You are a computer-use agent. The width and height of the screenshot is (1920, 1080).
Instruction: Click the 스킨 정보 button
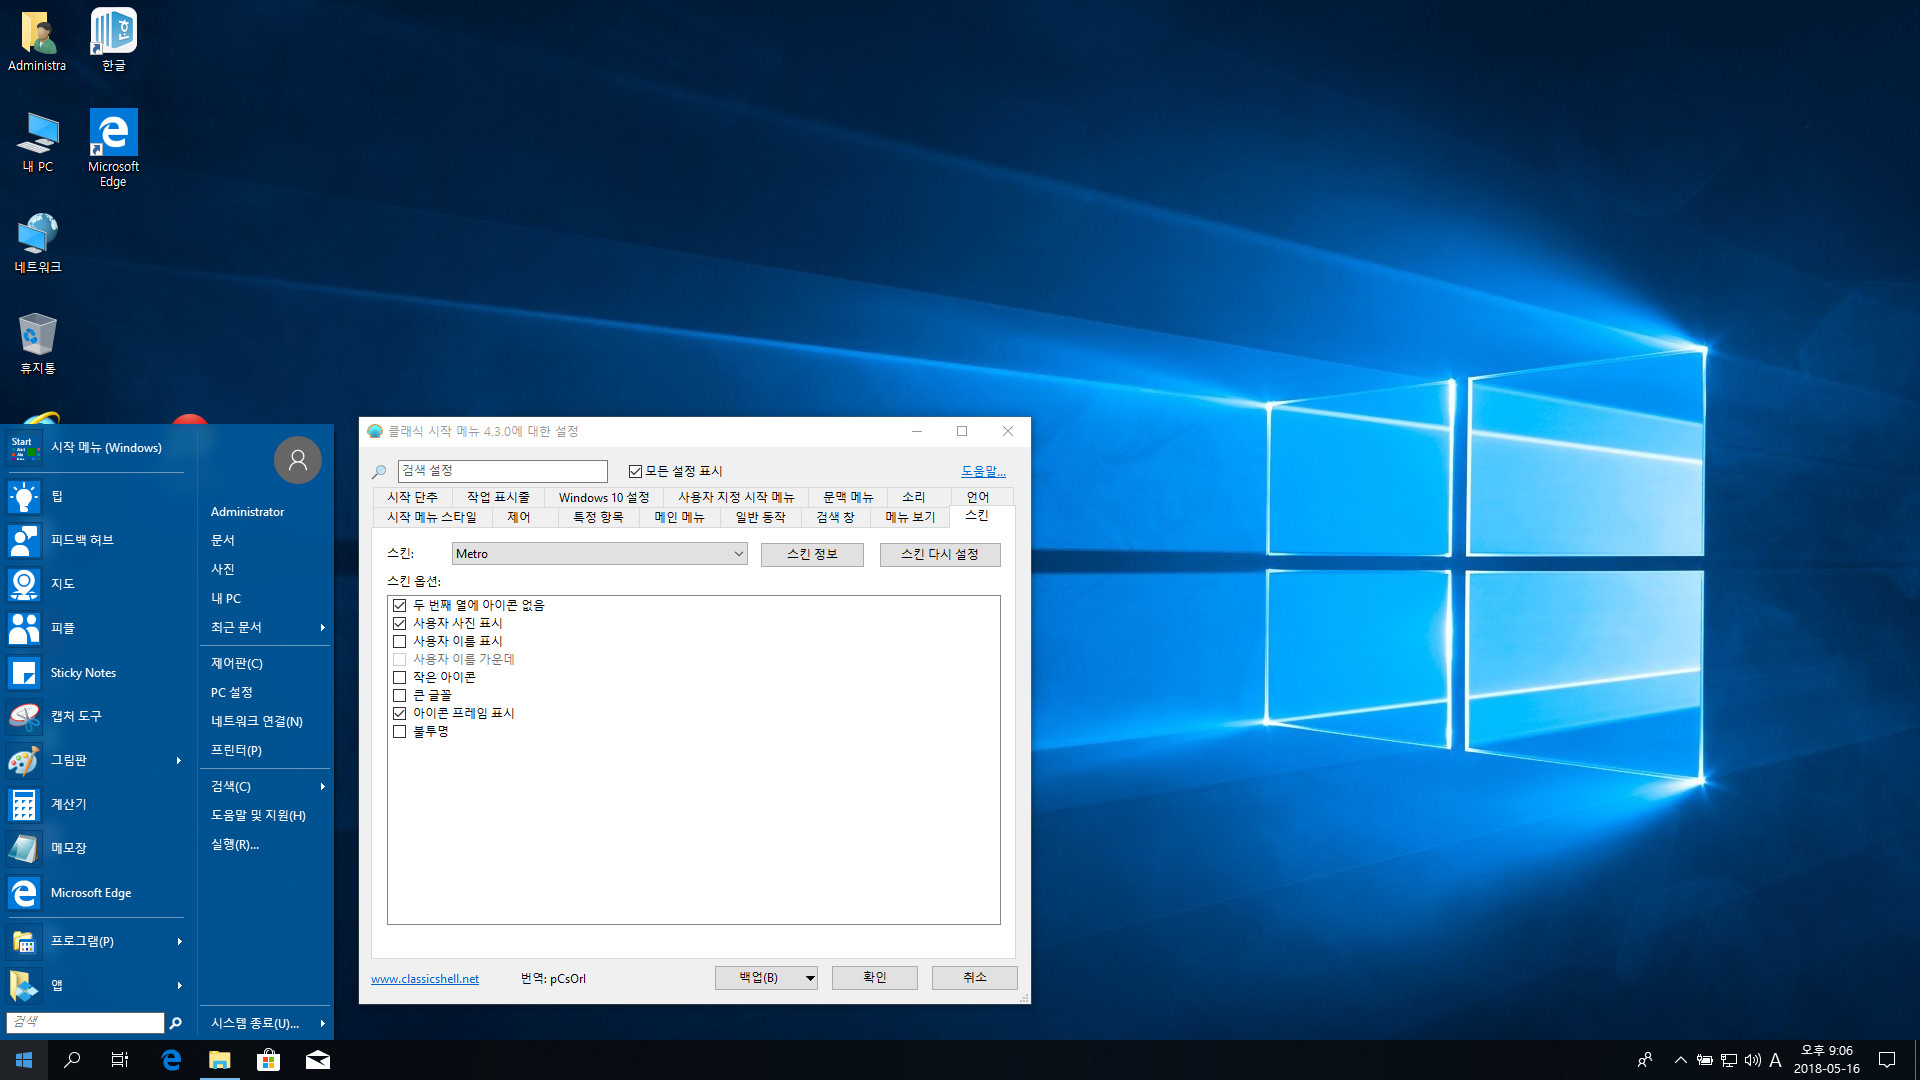coord(812,554)
